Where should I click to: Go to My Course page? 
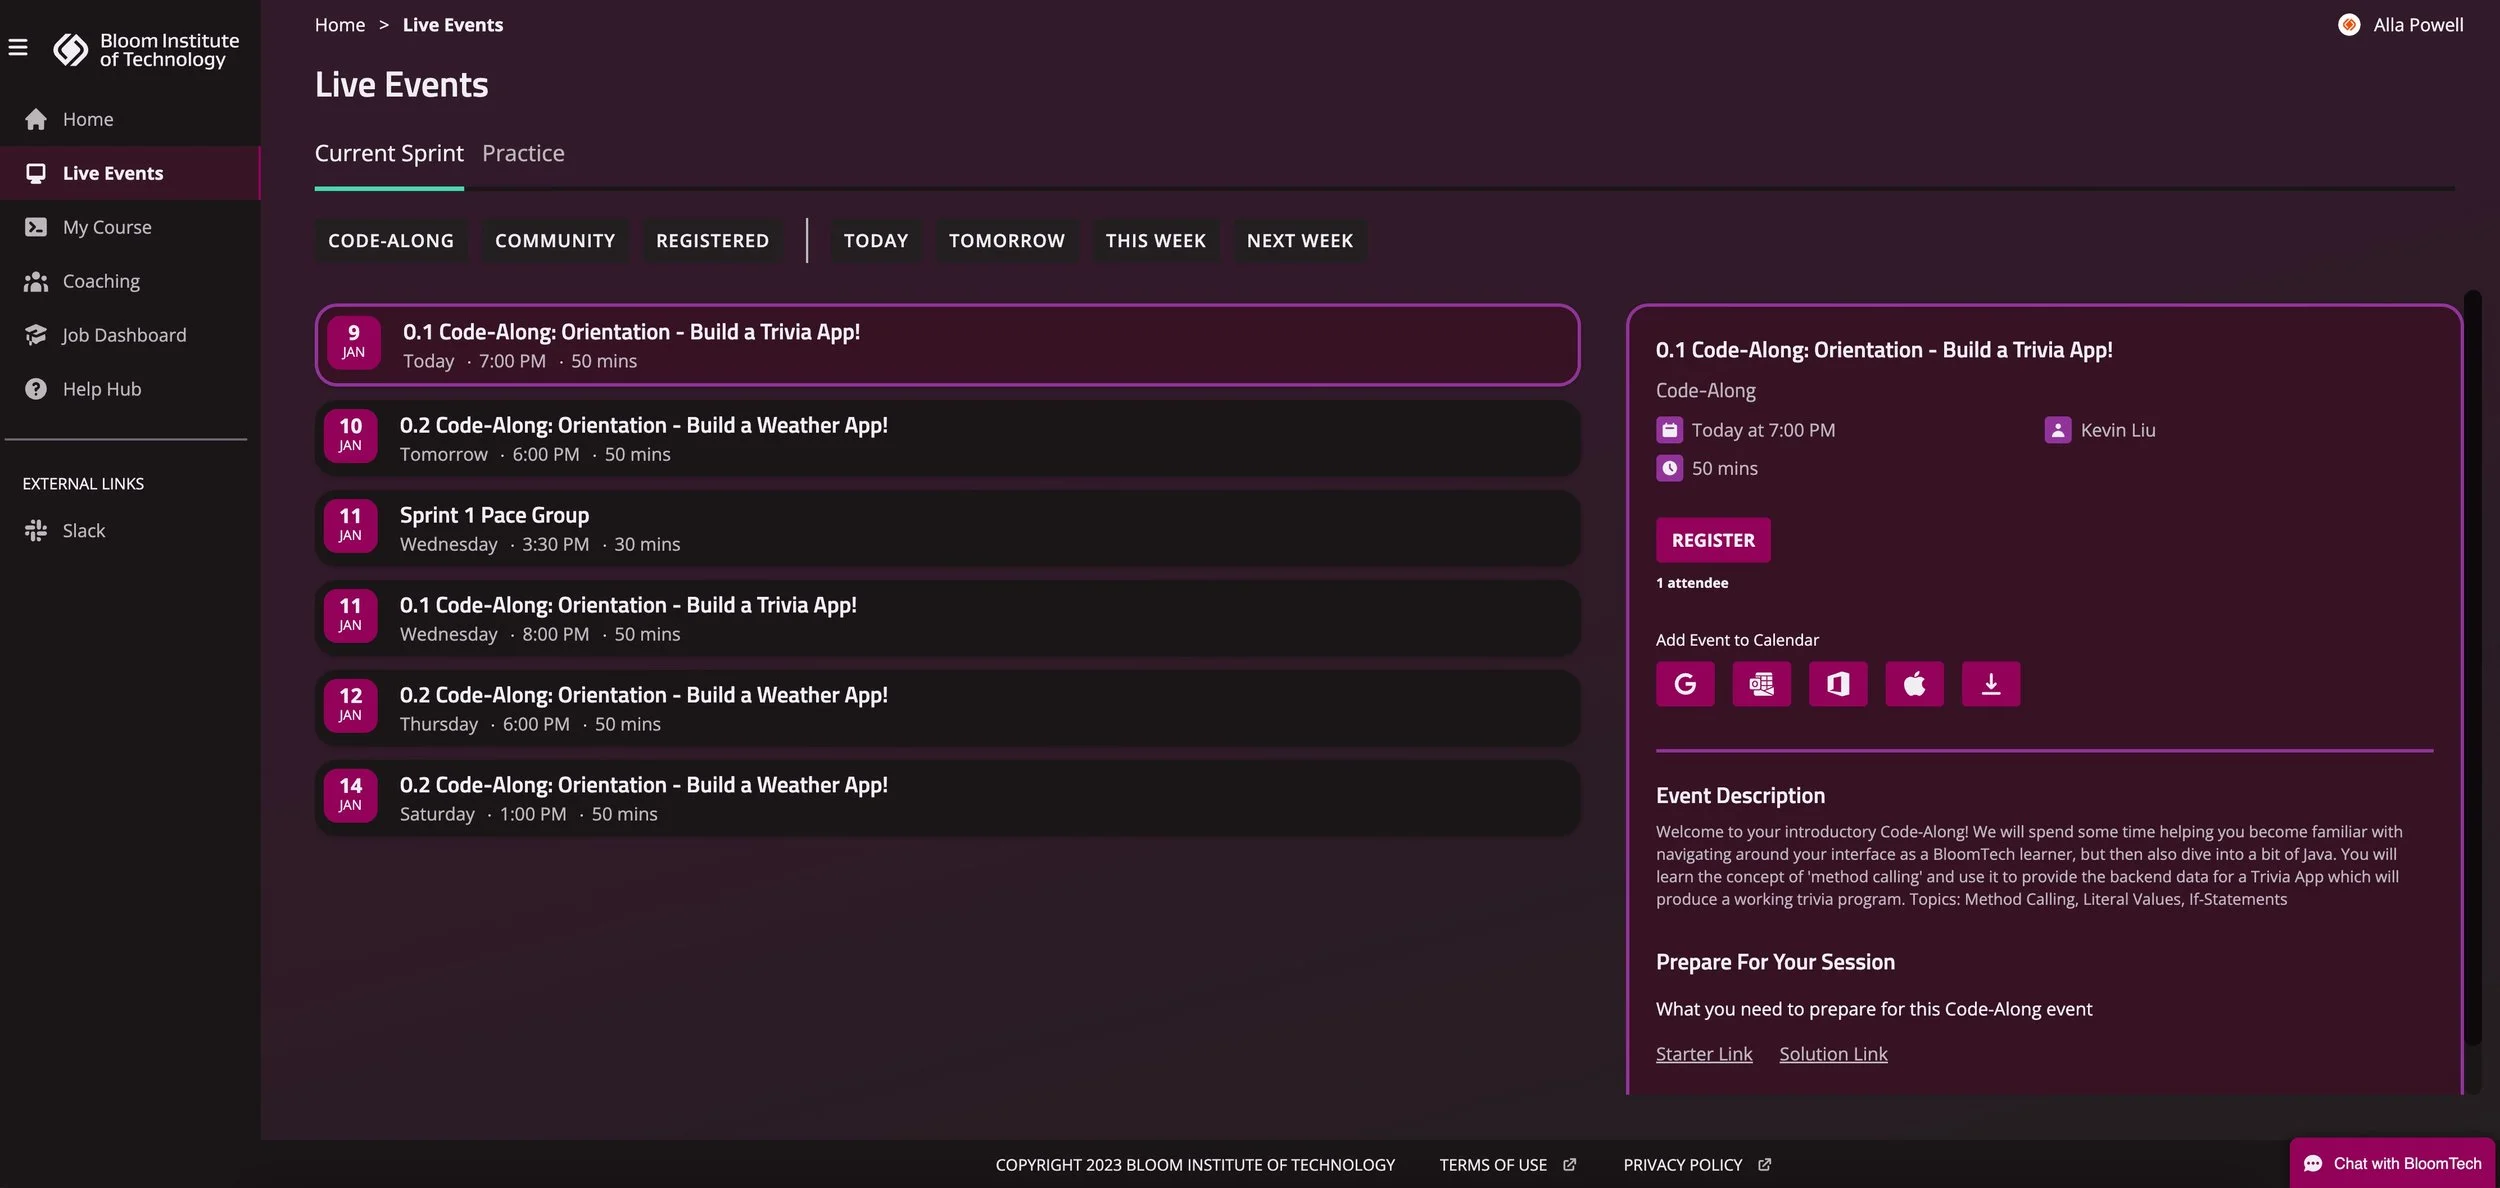[107, 227]
